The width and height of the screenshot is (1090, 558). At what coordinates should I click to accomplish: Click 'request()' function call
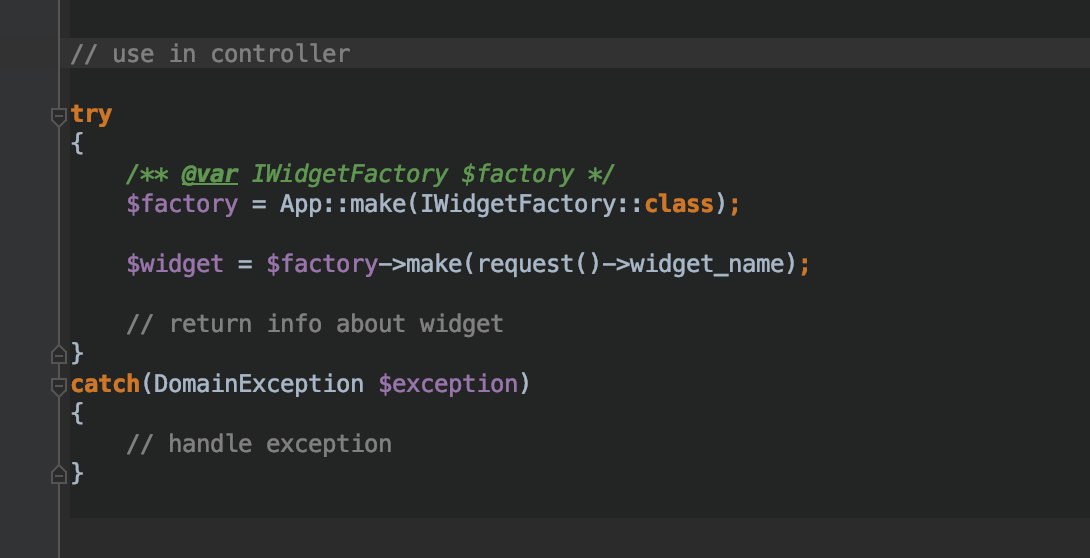(x=539, y=264)
